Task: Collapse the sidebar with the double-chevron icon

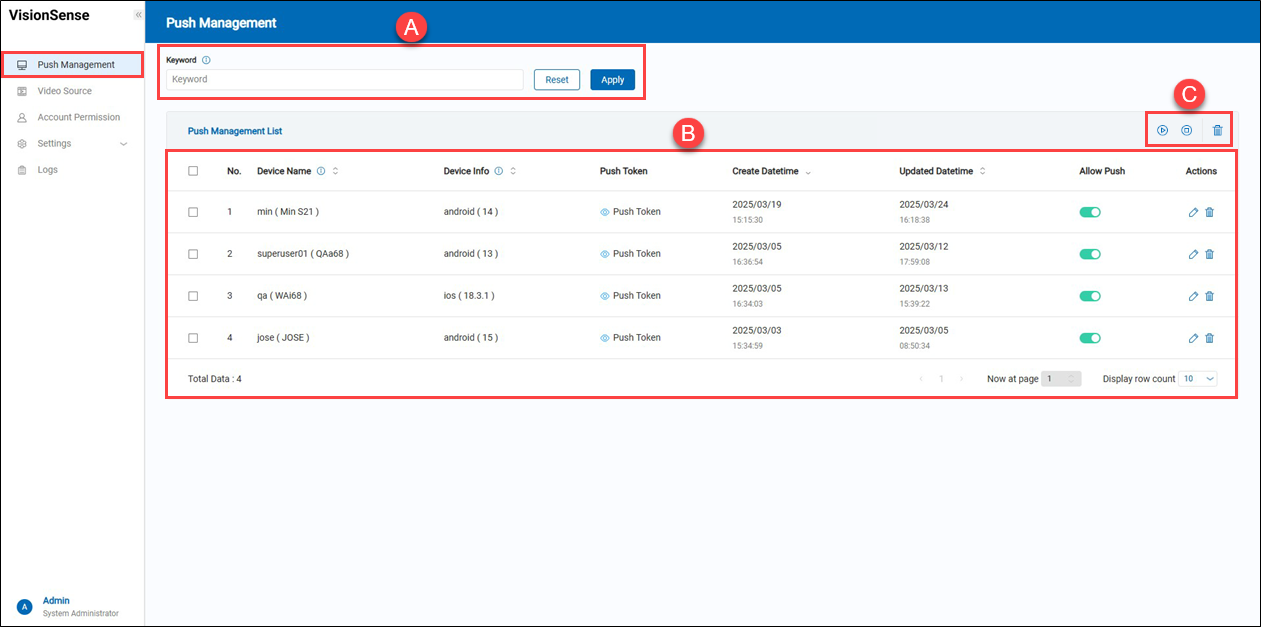Action: [138, 15]
